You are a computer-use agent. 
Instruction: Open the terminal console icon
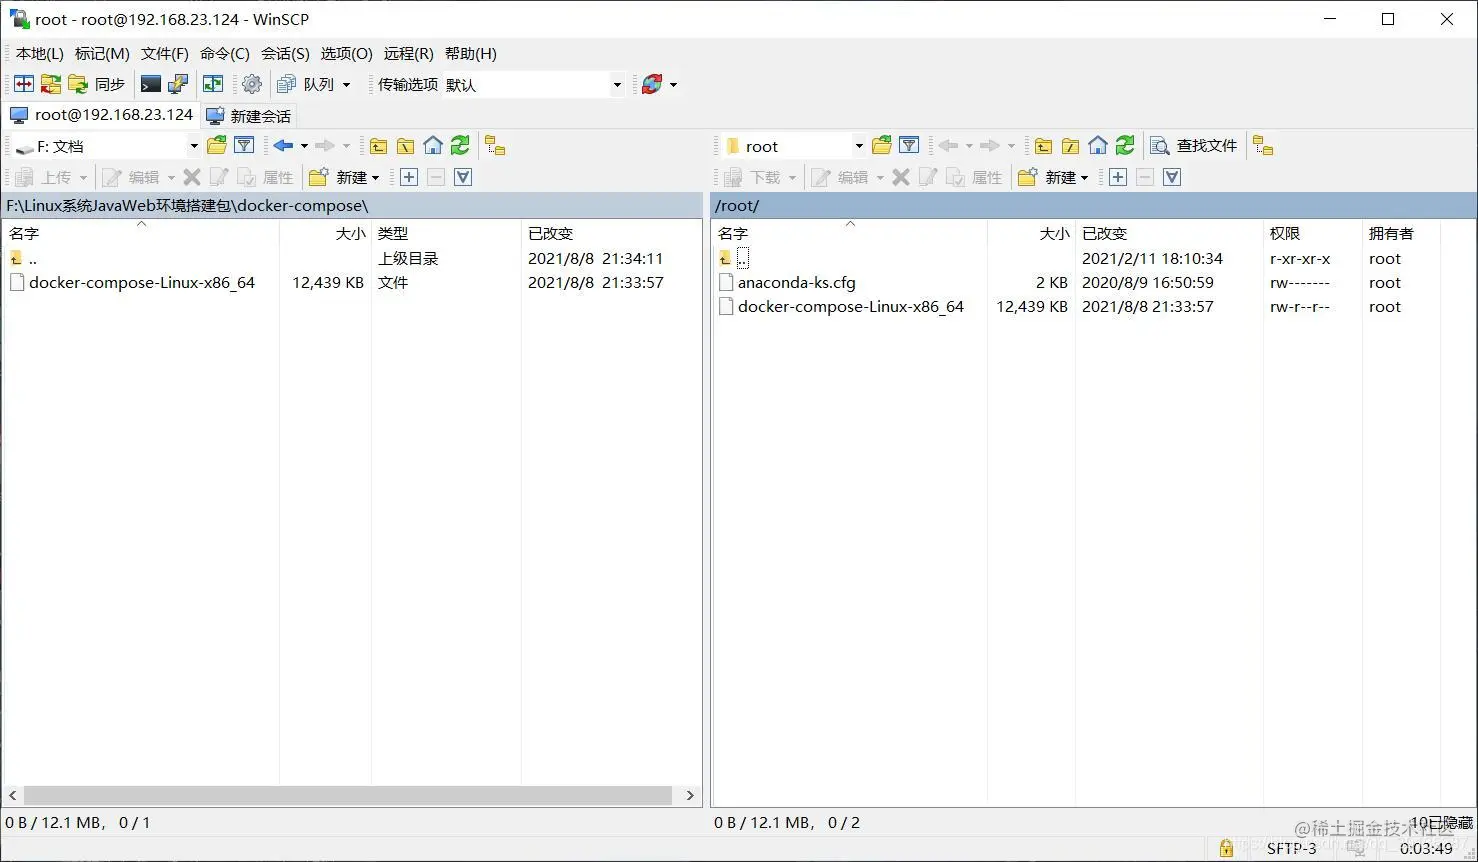151,84
